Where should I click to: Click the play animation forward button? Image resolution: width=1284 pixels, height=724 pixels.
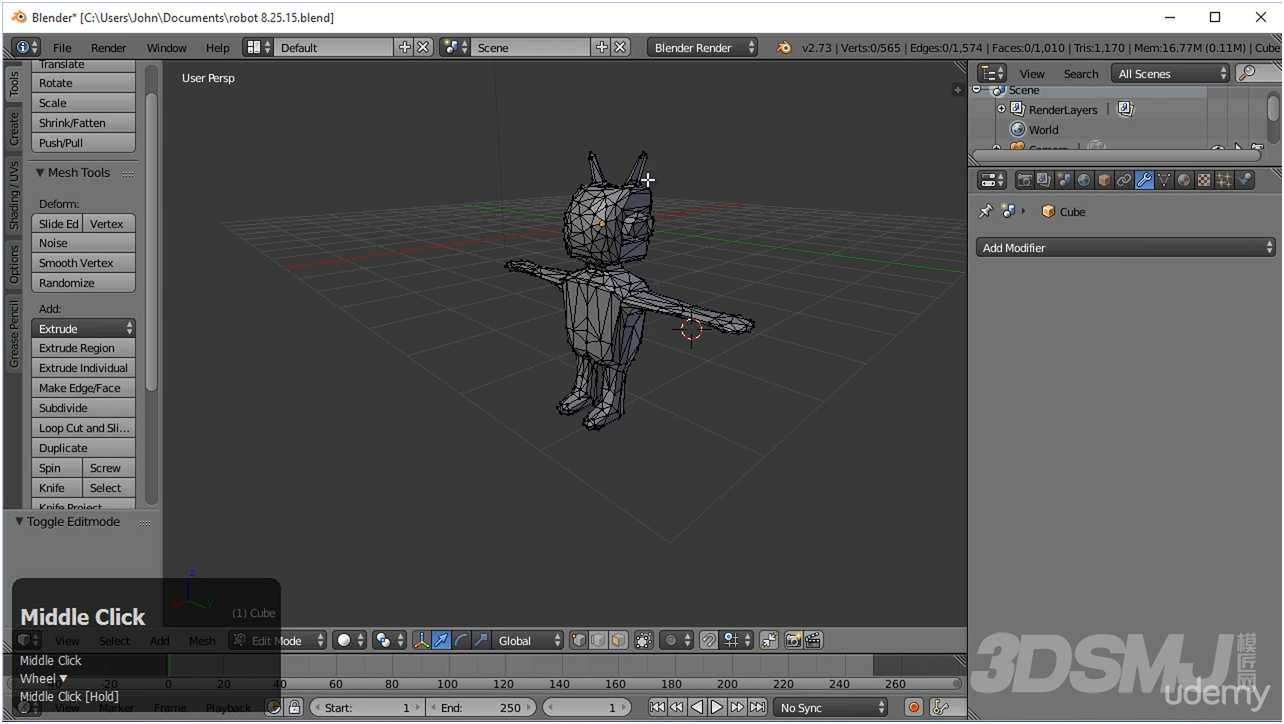tap(717, 707)
